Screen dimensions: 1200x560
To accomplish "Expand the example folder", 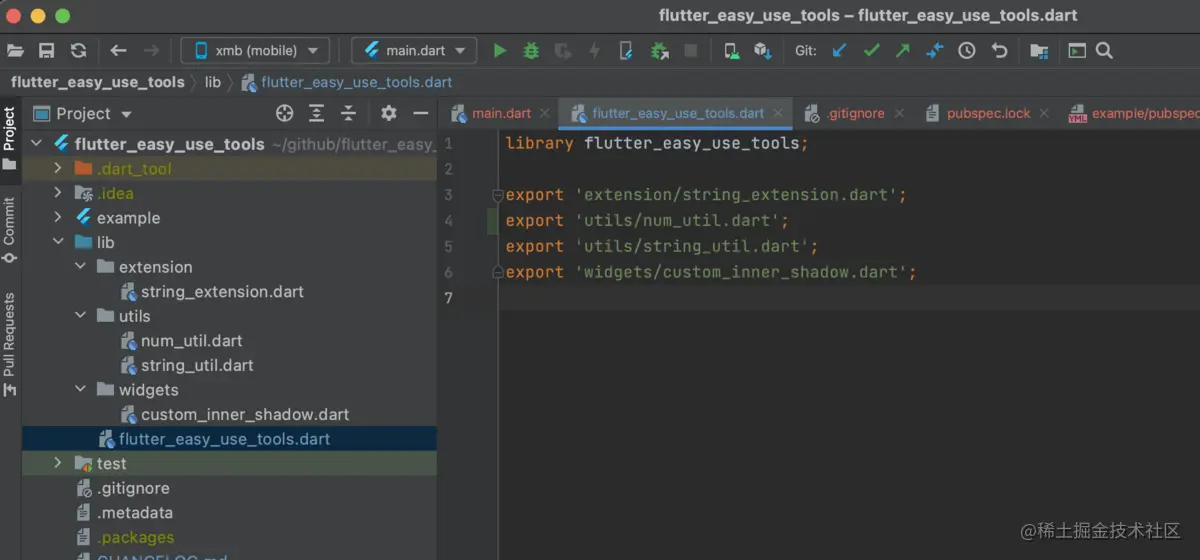I will coord(58,218).
